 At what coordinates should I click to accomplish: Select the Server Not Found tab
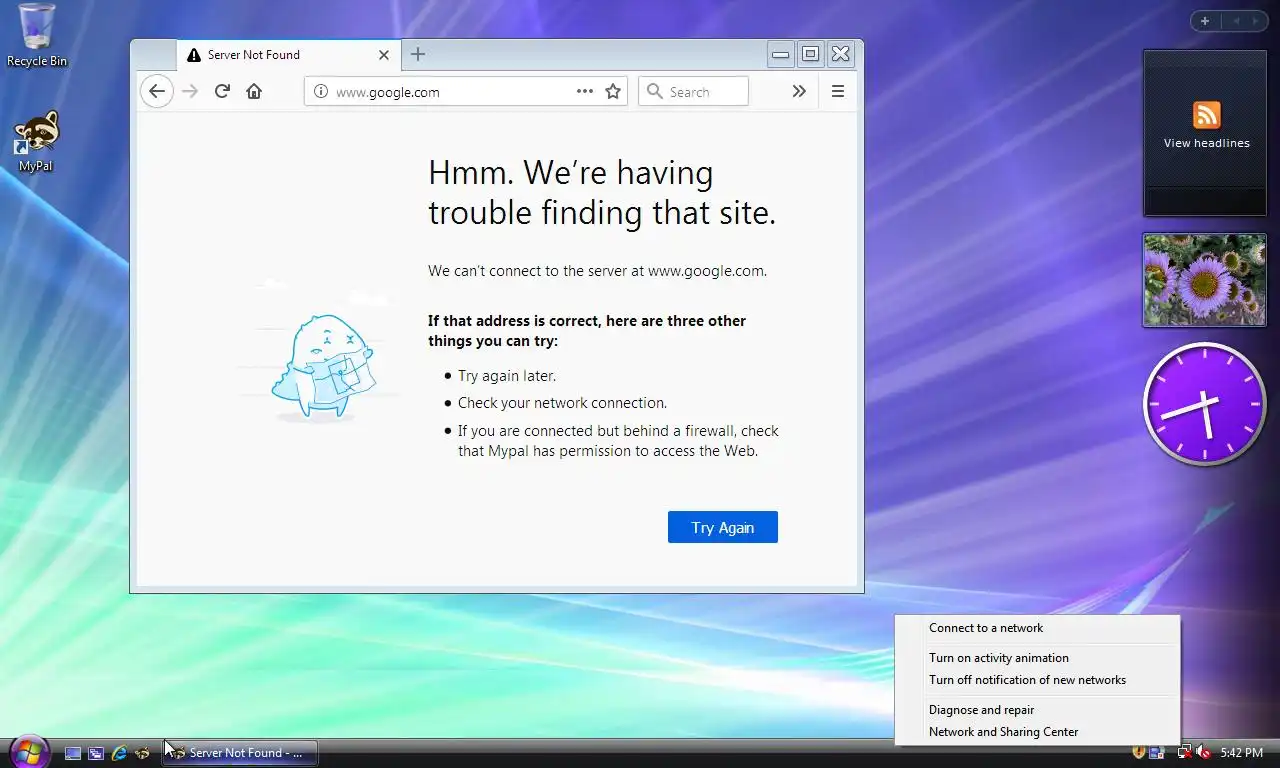coord(288,55)
